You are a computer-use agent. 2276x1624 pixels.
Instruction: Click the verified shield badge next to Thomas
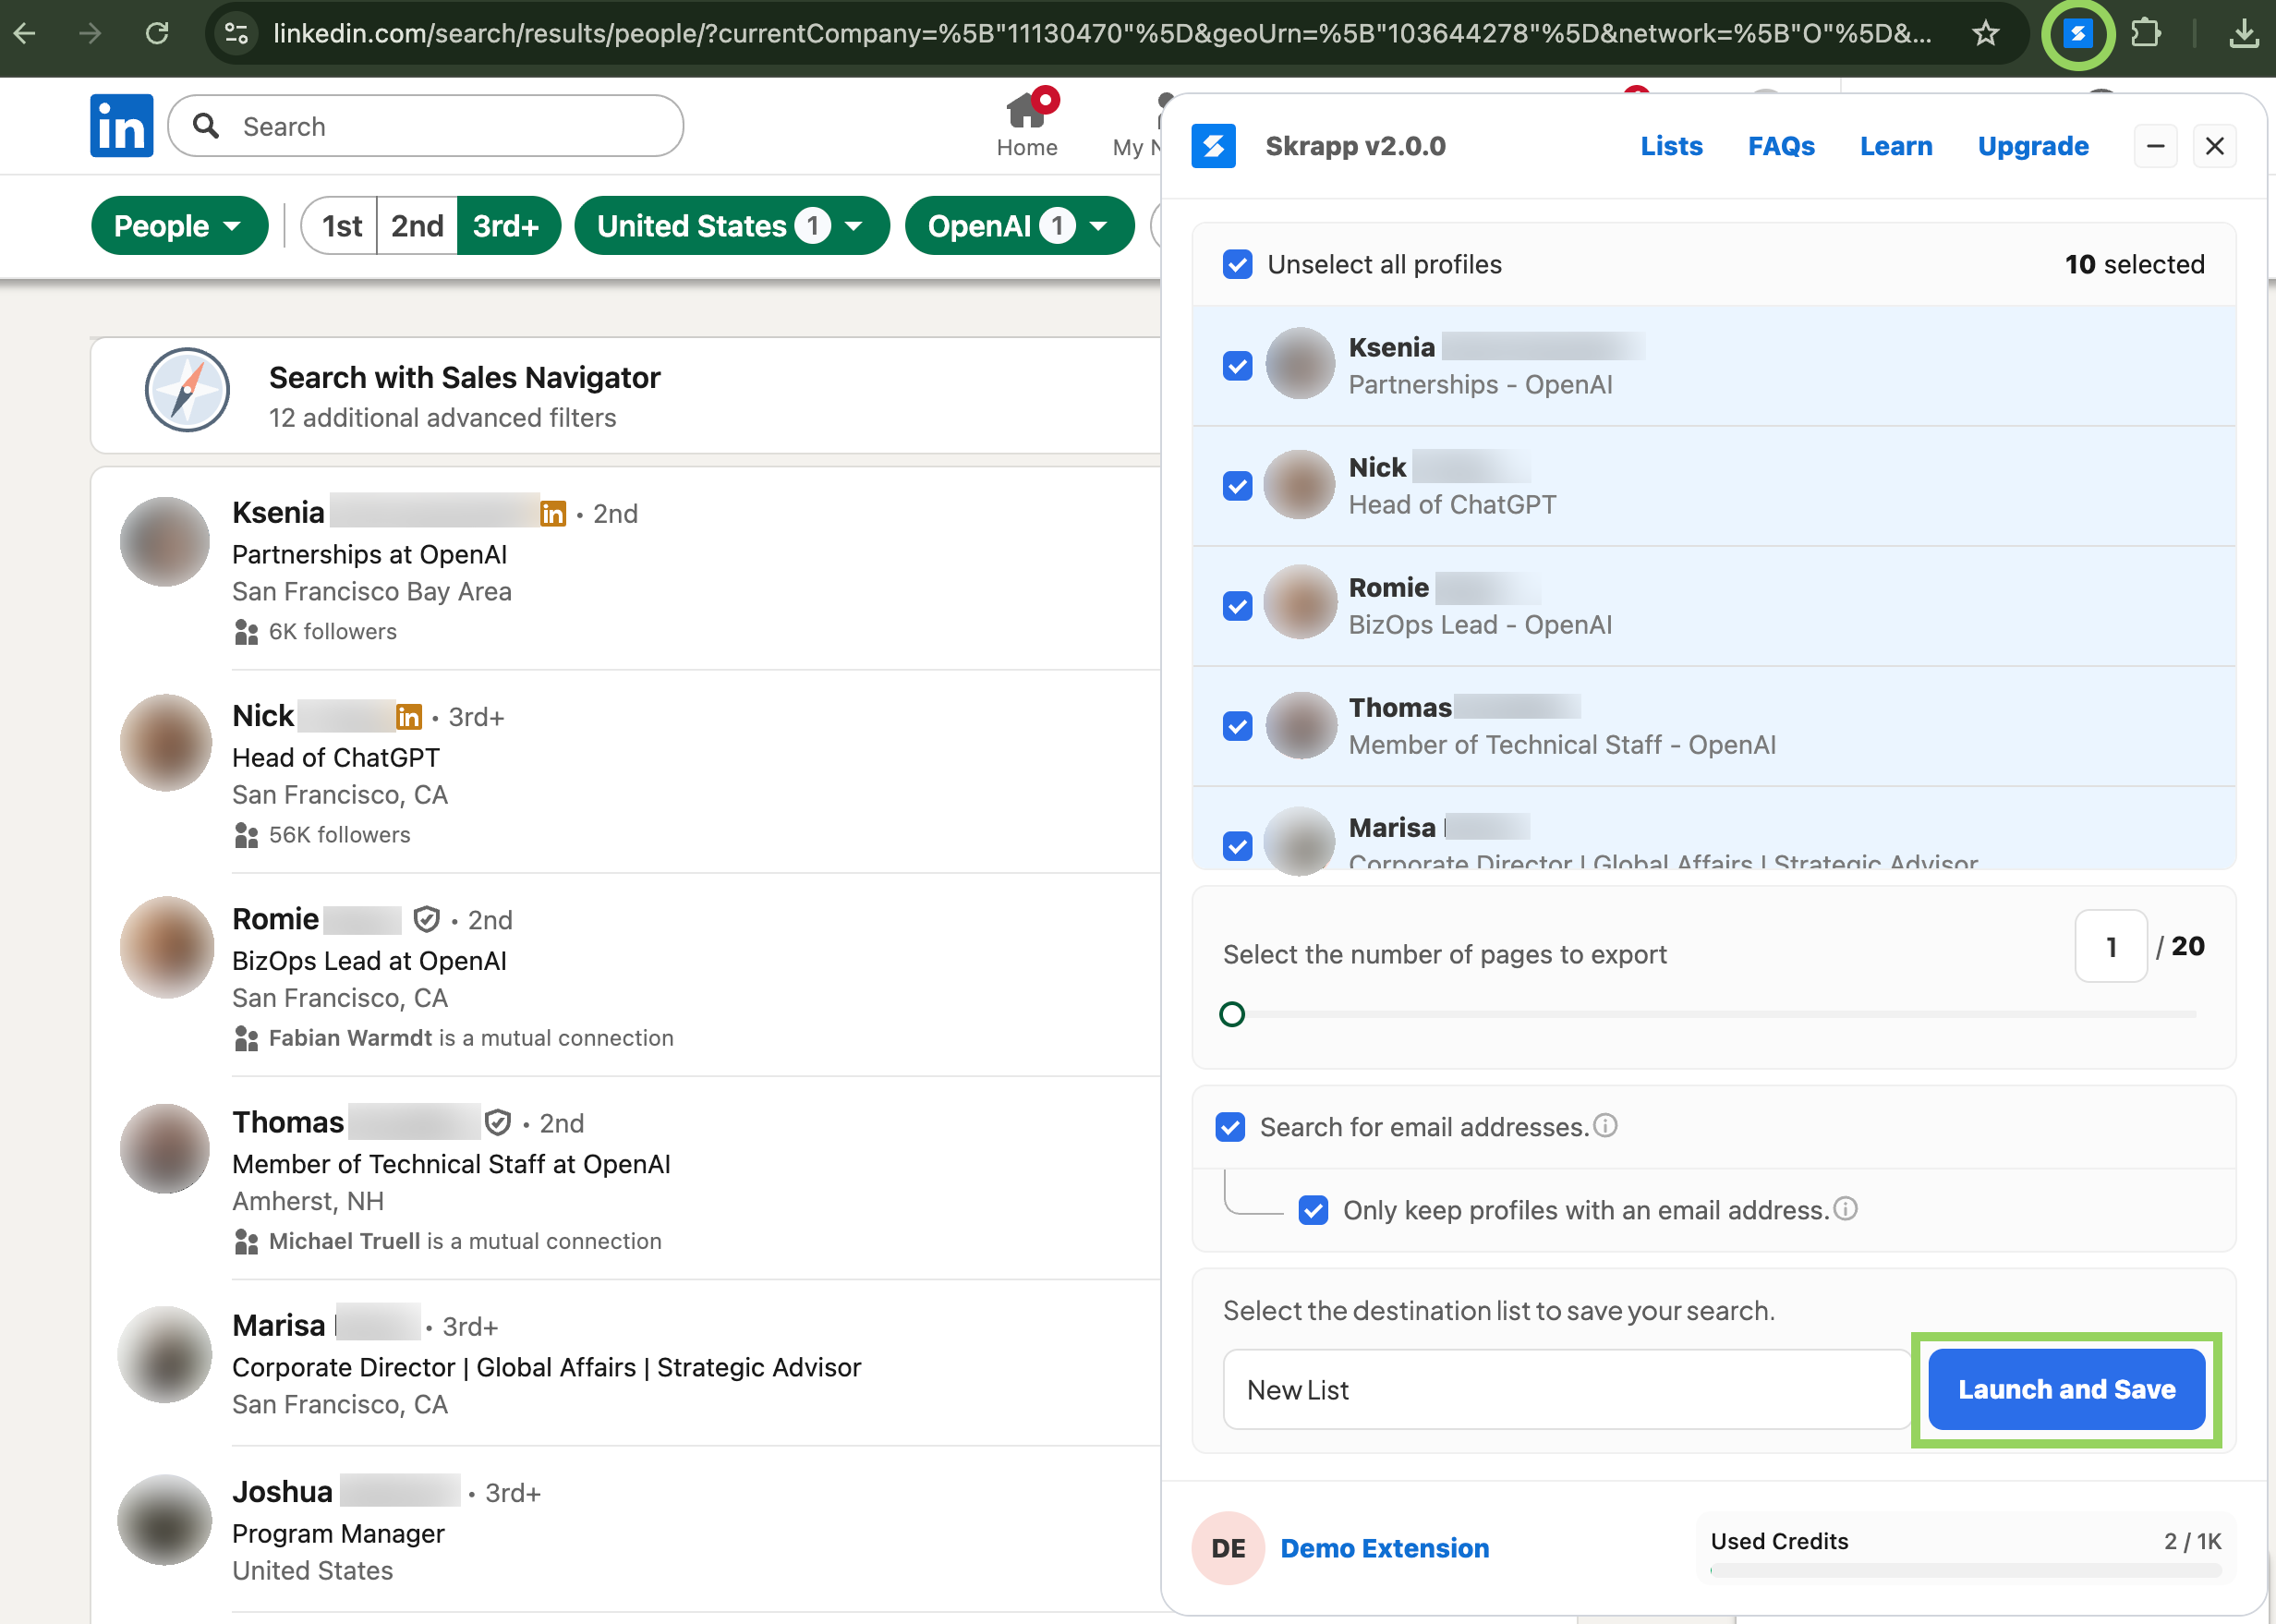click(498, 1122)
